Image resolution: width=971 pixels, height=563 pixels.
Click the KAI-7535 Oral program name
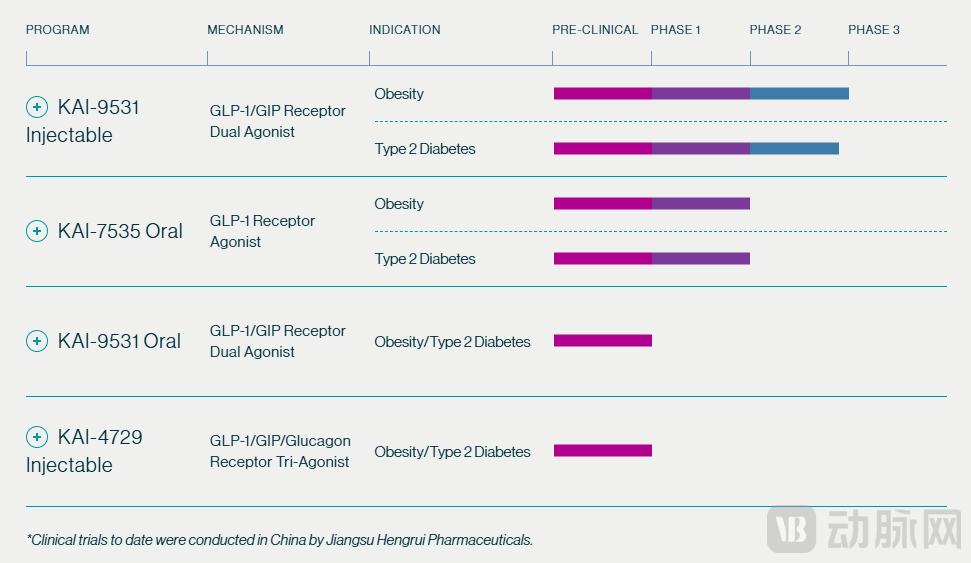tap(120, 231)
